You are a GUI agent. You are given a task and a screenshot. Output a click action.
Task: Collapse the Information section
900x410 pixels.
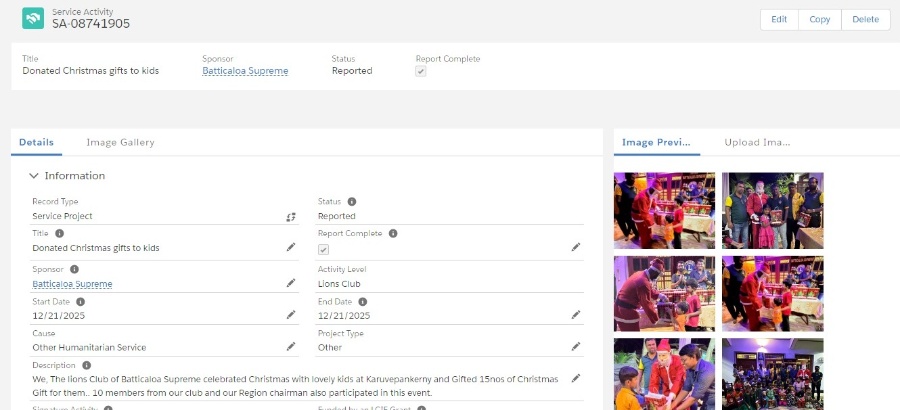point(34,176)
